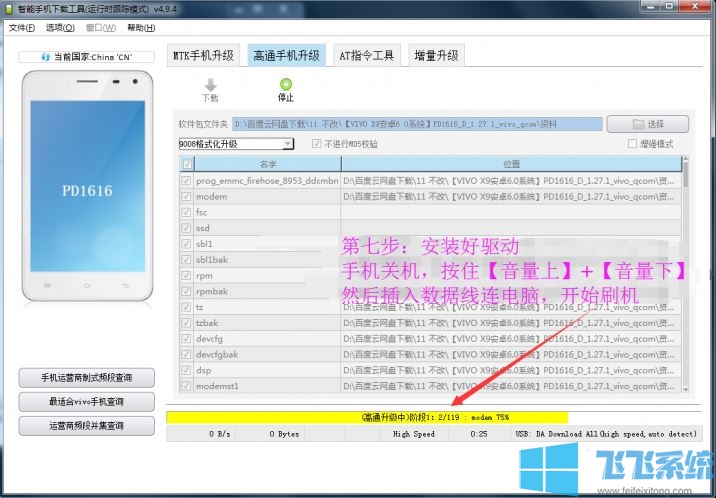
Task: Toggle the modemst1 row checkbox
Action: (x=186, y=386)
